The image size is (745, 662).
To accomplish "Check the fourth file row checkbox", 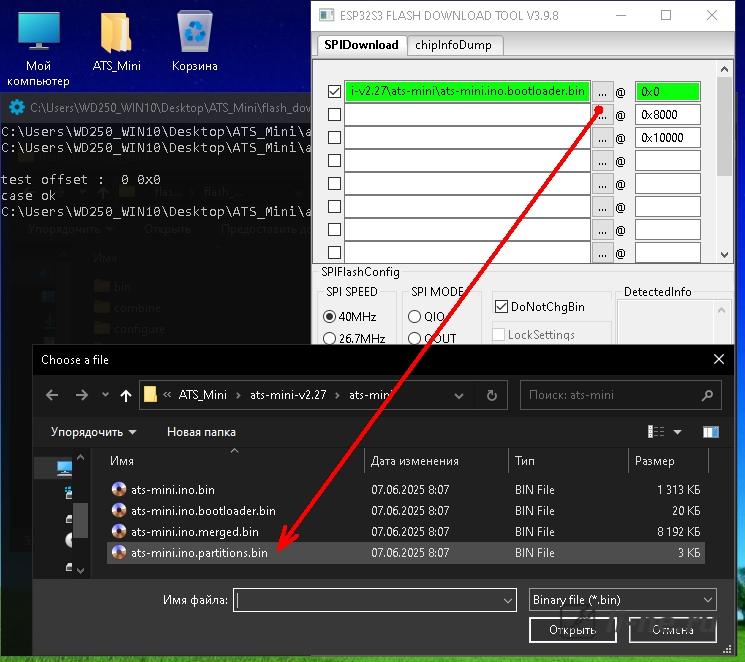I will click(x=334, y=161).
